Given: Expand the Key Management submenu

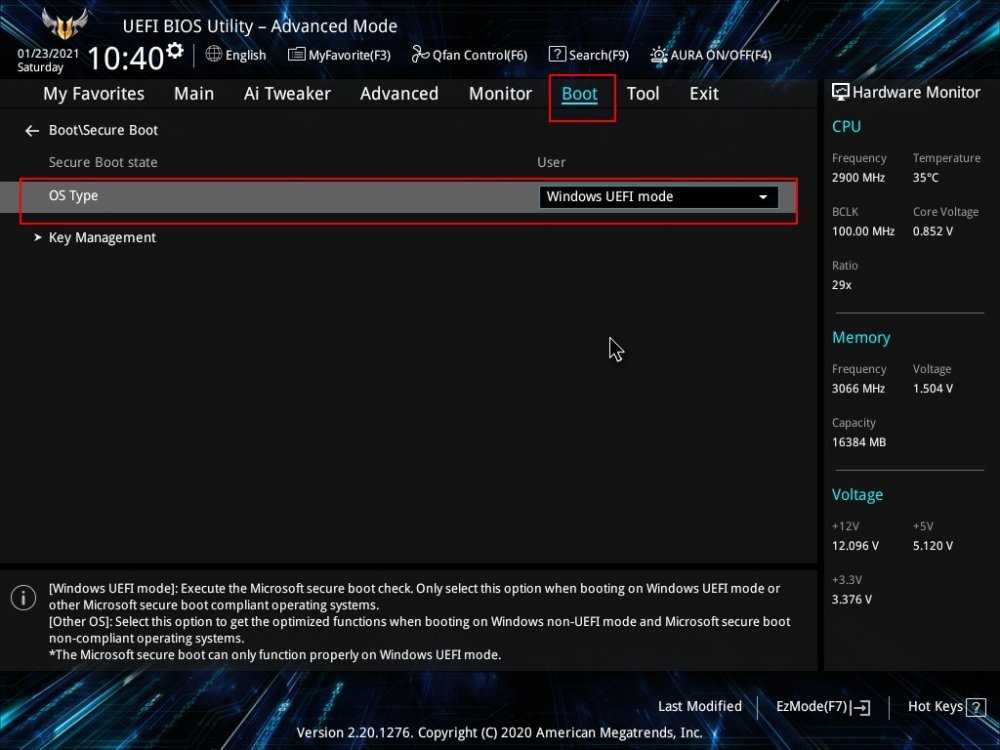Looking at the screenshot, I should click(x=102, y=238).
